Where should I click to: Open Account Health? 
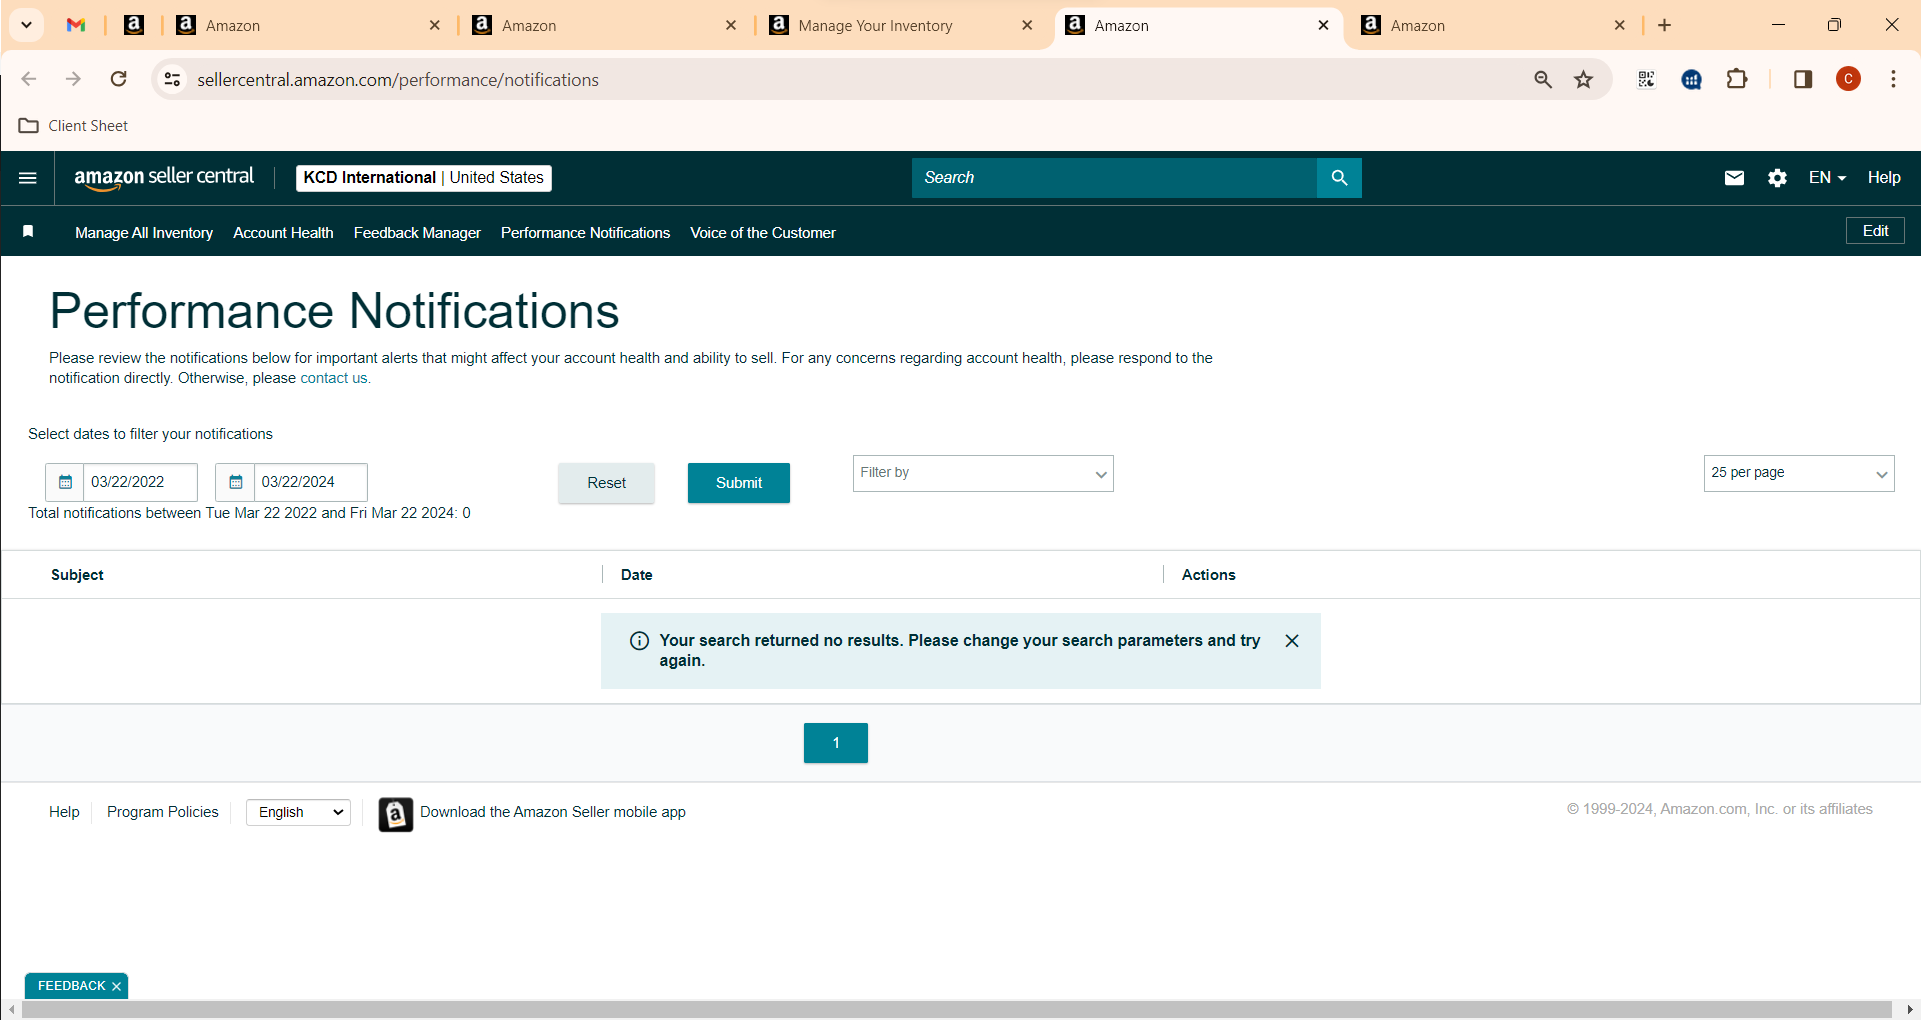283,233
